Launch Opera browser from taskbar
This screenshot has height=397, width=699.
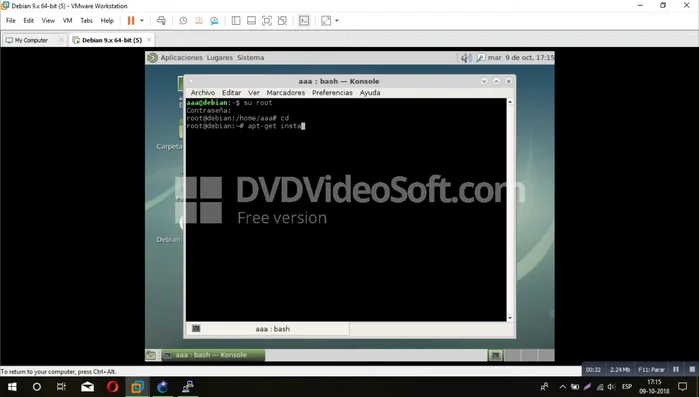[x=112, y=387]
